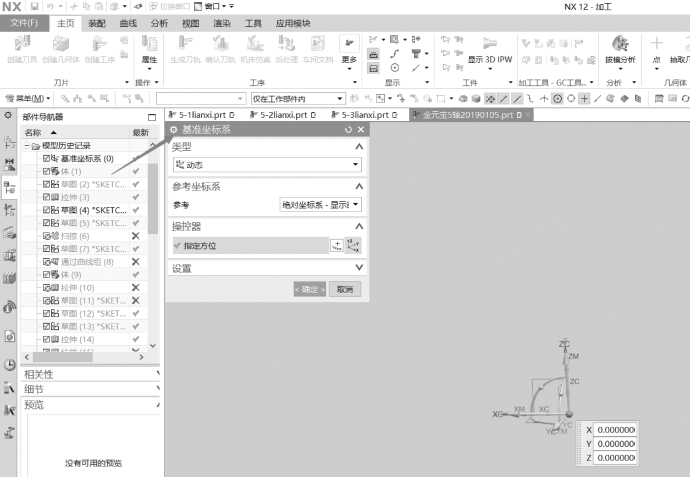
Task: Open the 文件(F) menu
Action: (x=24, y=23)
